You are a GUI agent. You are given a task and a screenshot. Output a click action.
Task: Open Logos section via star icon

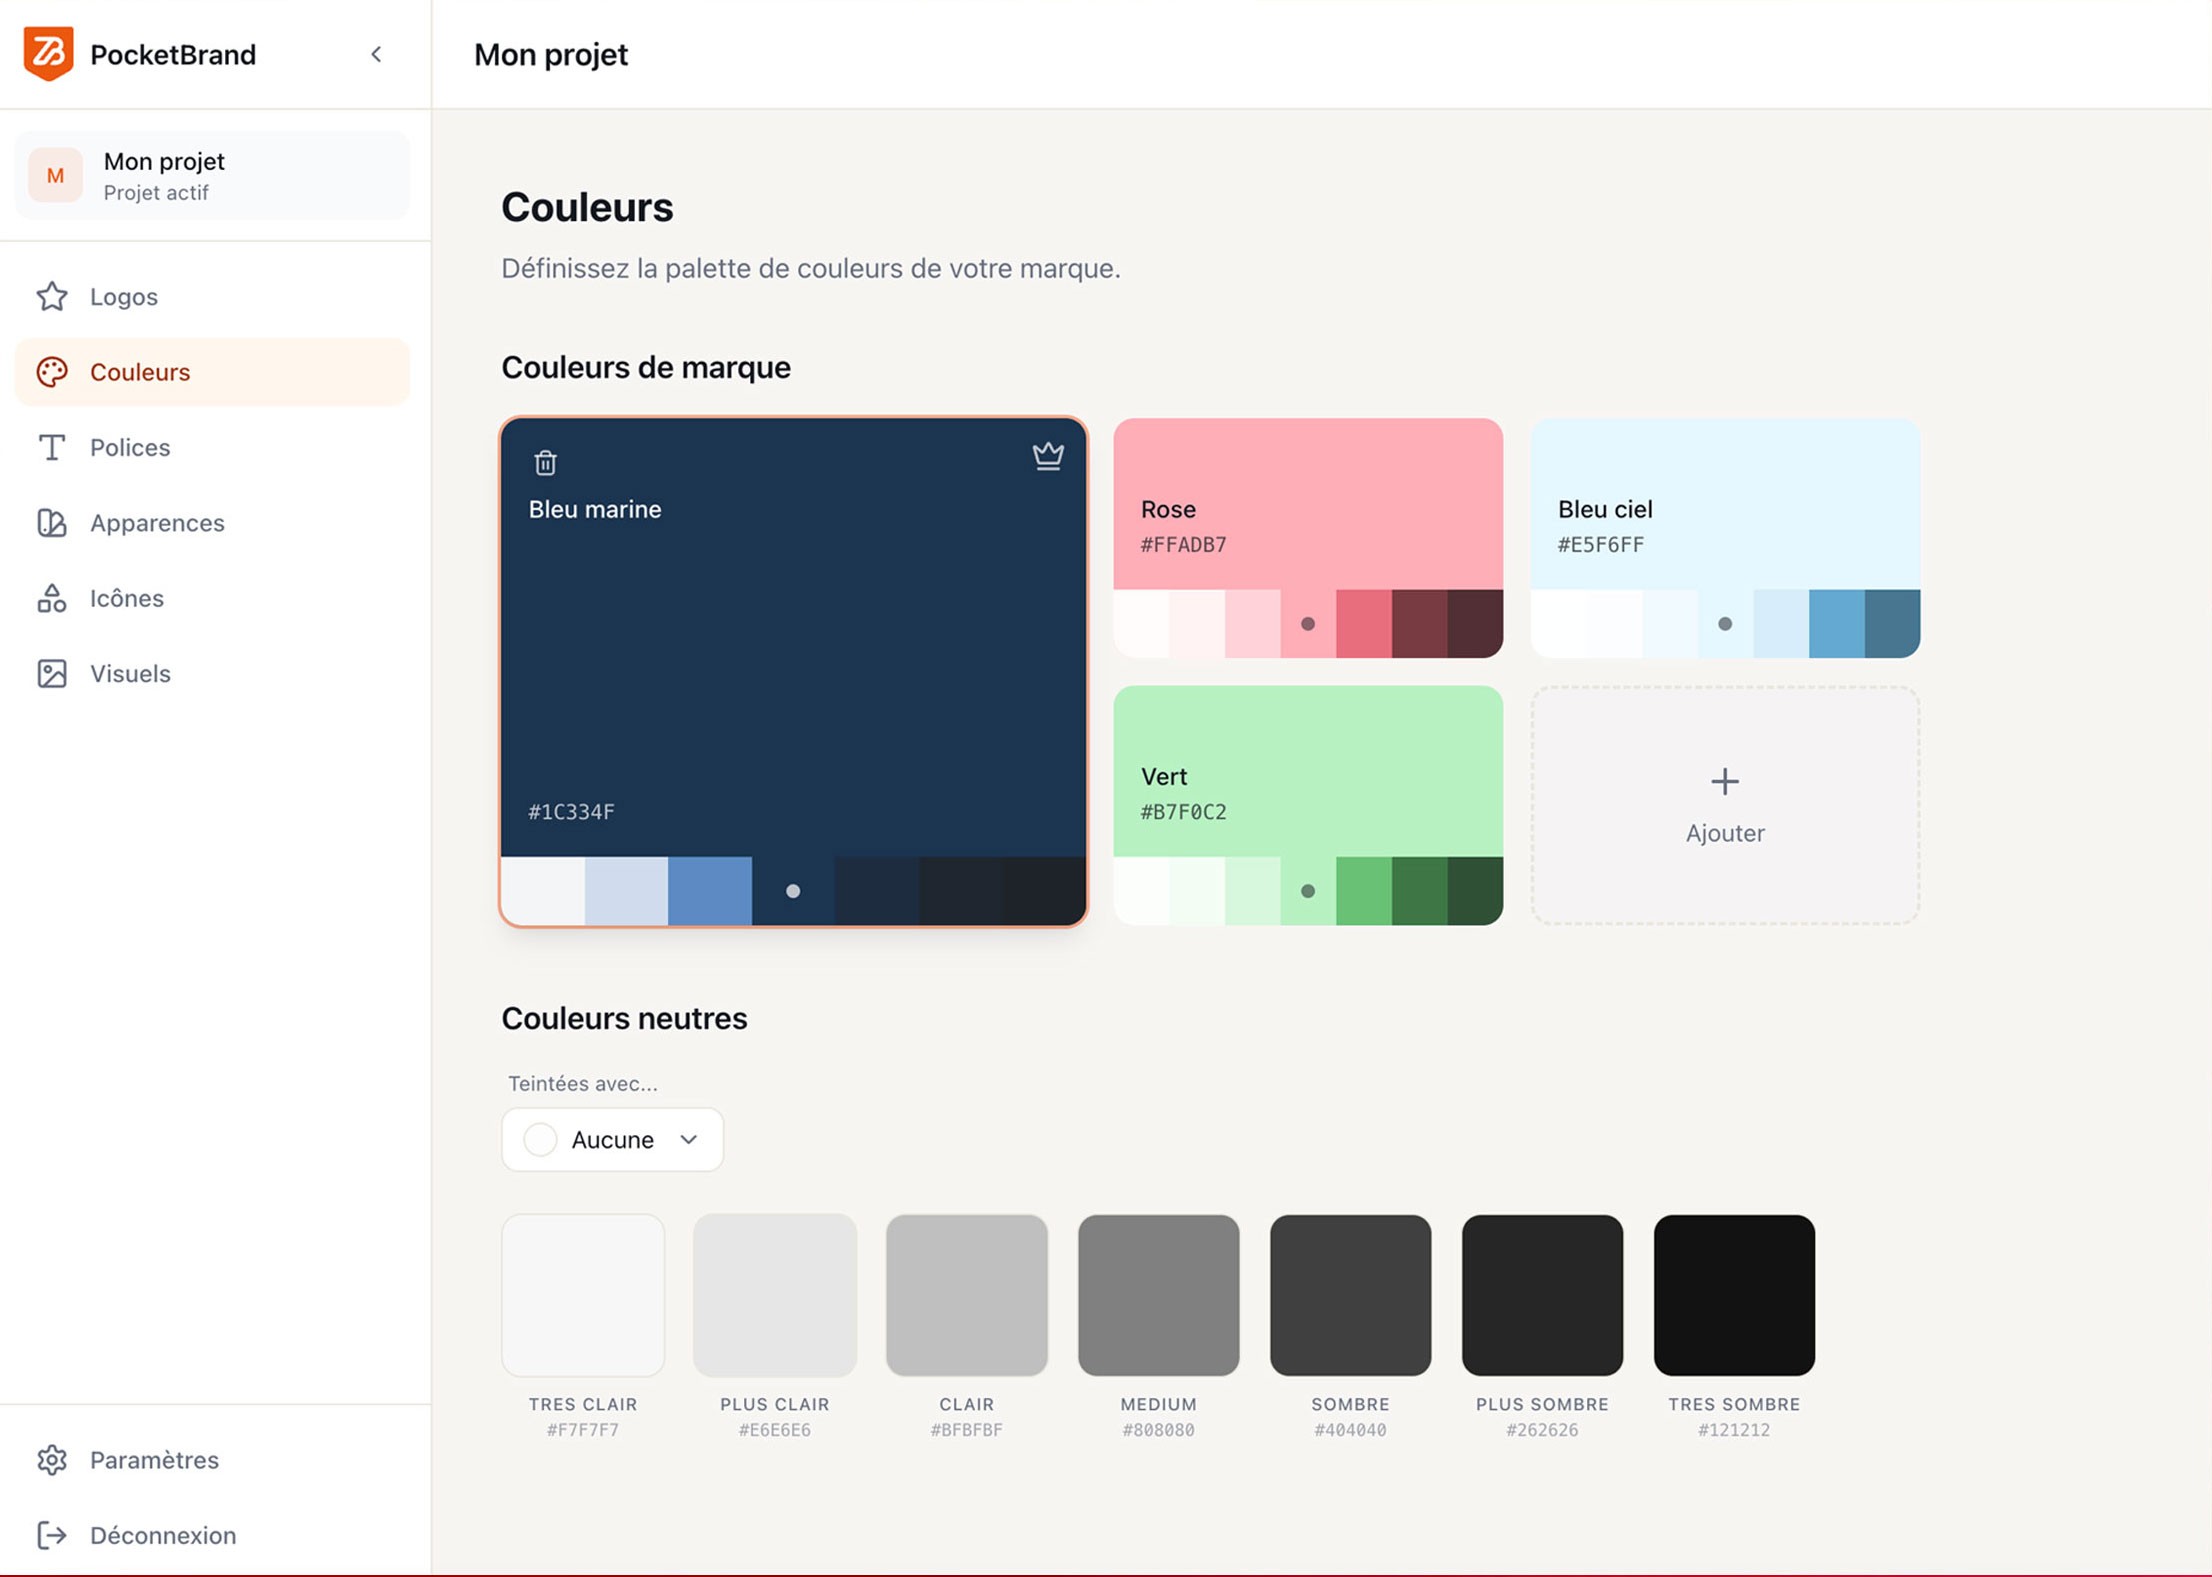(x=52, y=296)
